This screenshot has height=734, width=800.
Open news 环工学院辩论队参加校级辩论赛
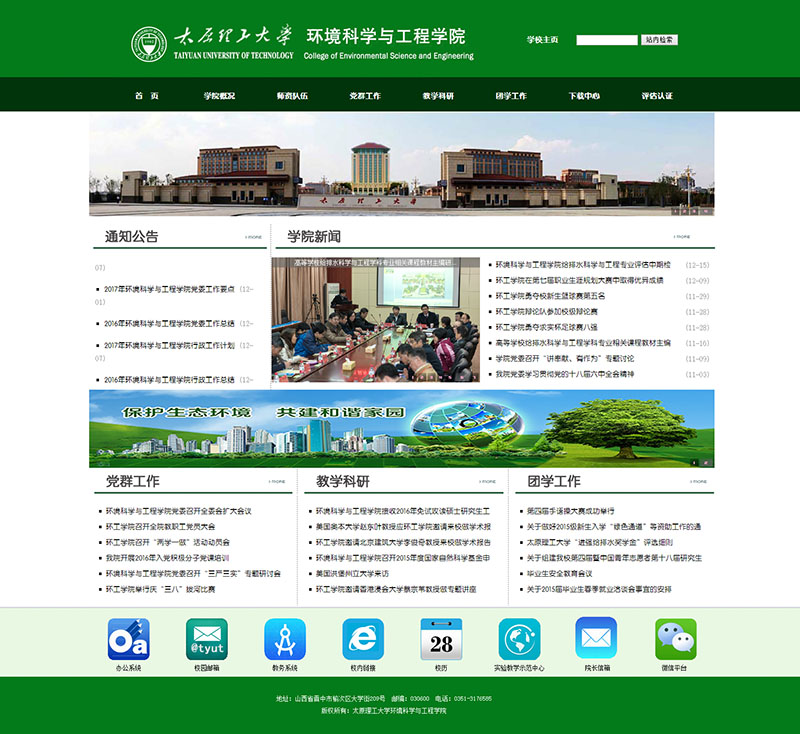click(x=547, y=312)
